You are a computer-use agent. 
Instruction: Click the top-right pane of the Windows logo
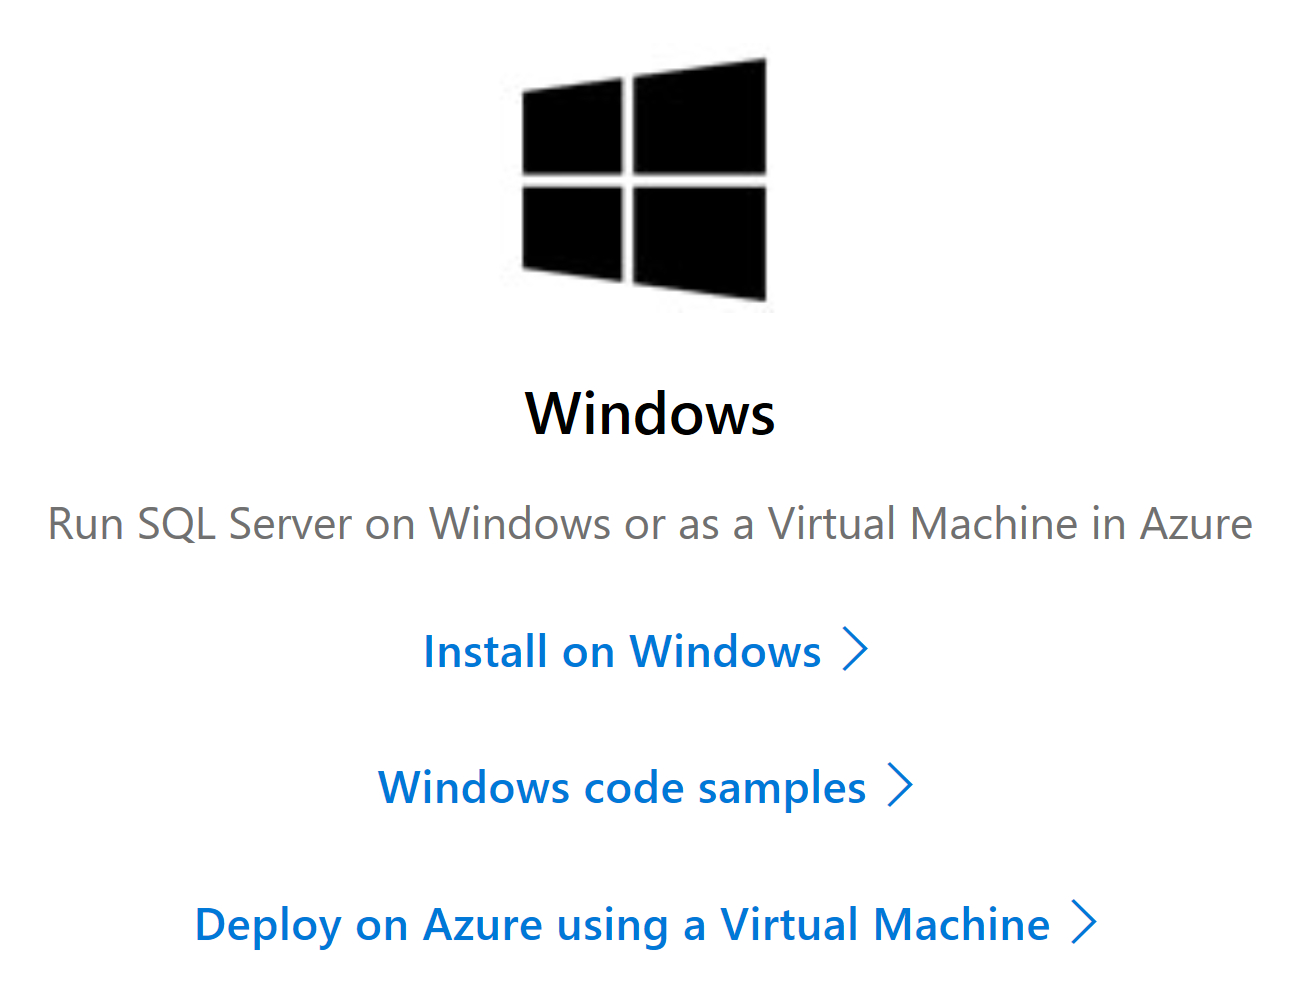(x=700, y=118)
